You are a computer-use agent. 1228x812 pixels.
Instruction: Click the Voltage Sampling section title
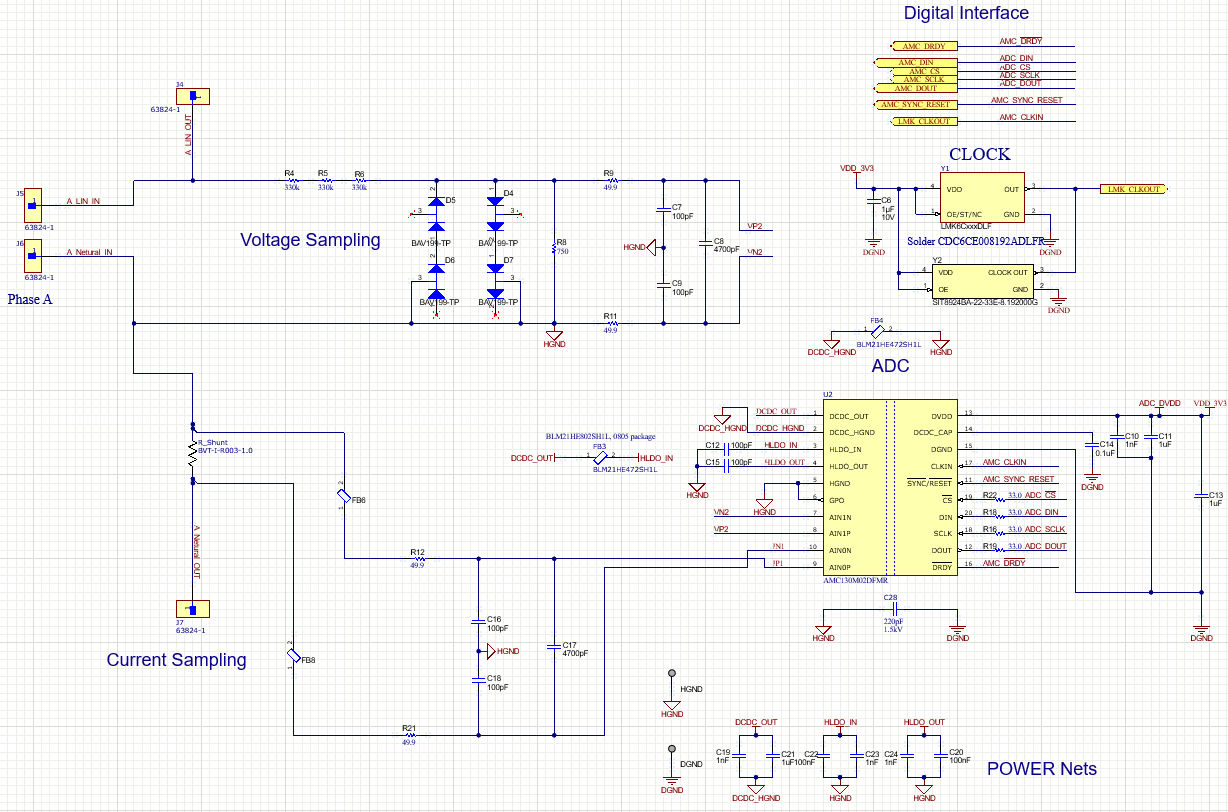pyautogui.click(x=310, y=240)
